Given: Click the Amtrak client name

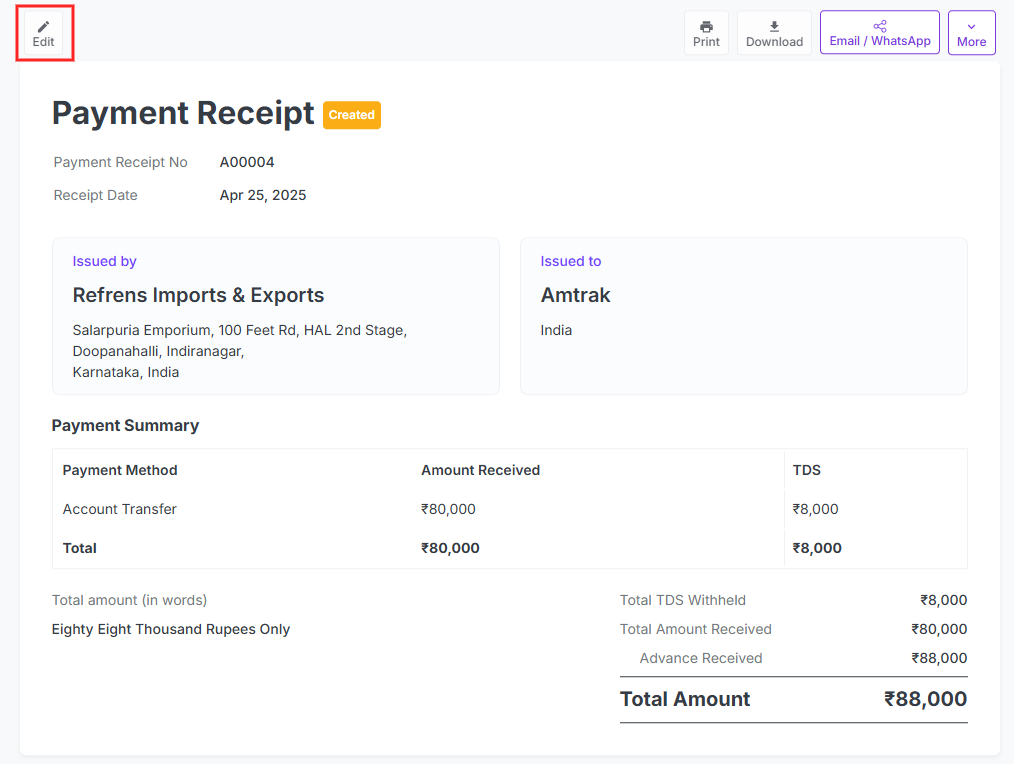Looking at the screenshot, I should (576, 295).
